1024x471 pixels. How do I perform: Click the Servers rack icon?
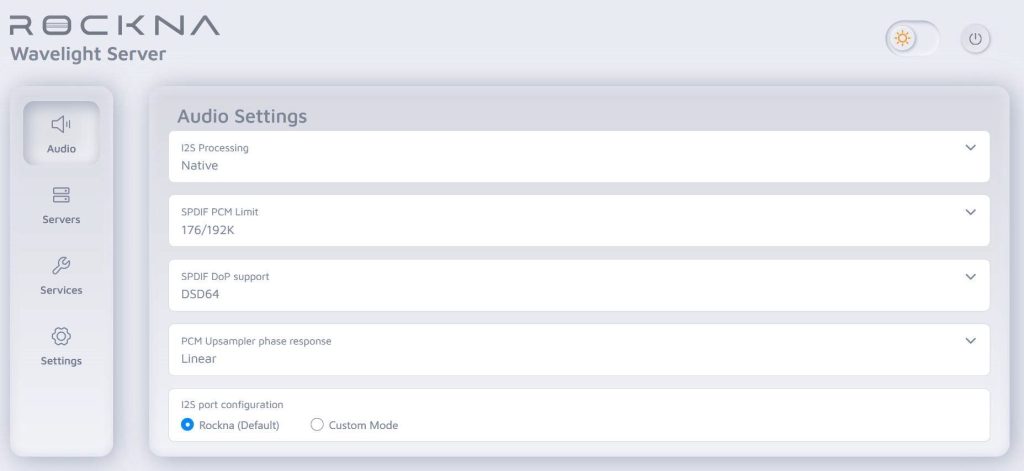61,195
